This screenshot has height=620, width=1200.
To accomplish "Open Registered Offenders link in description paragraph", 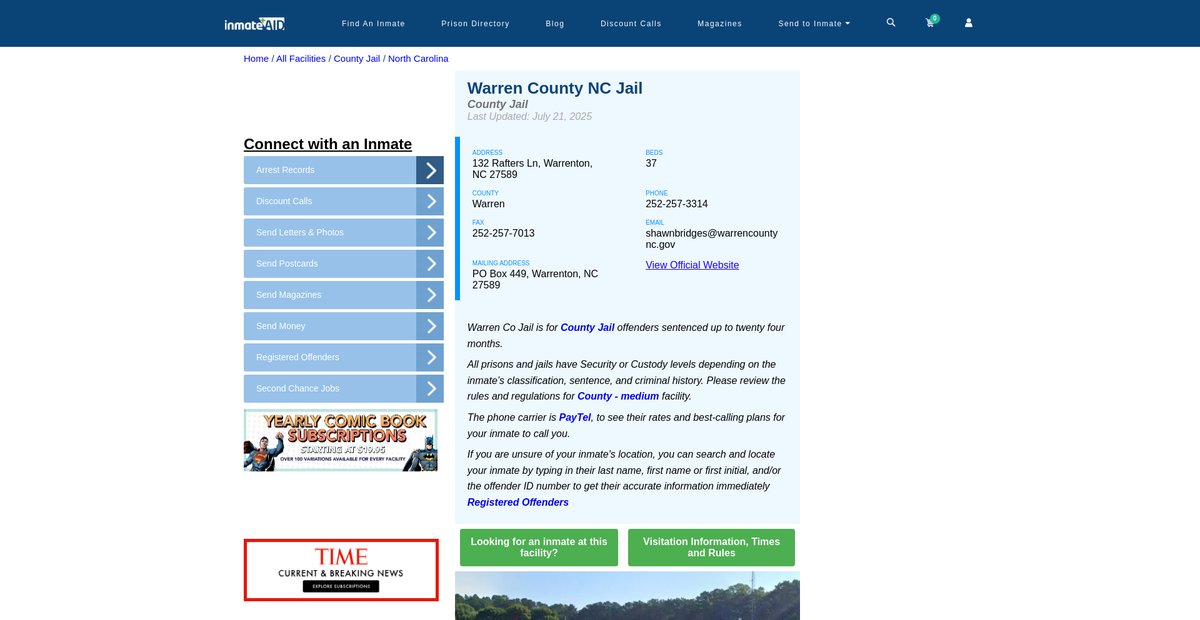I will (518, 502).
